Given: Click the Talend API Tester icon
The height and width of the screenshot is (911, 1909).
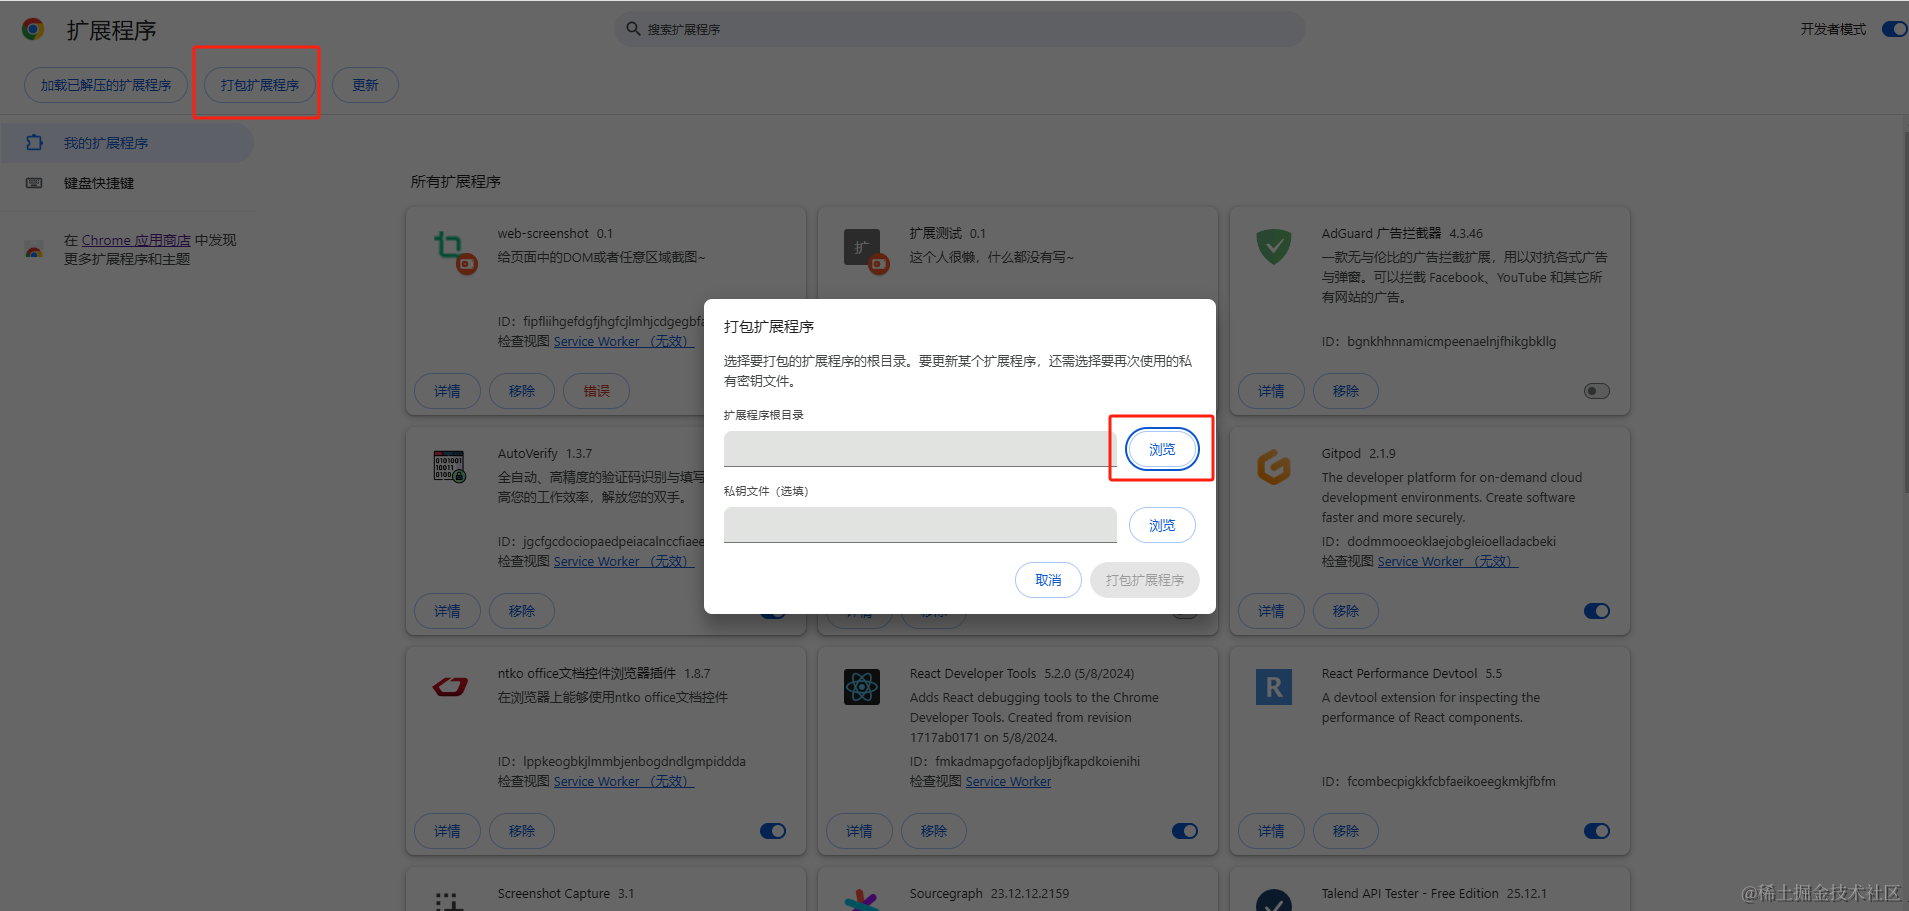Looking at the screenshot, I should (x=1274, y=900).
